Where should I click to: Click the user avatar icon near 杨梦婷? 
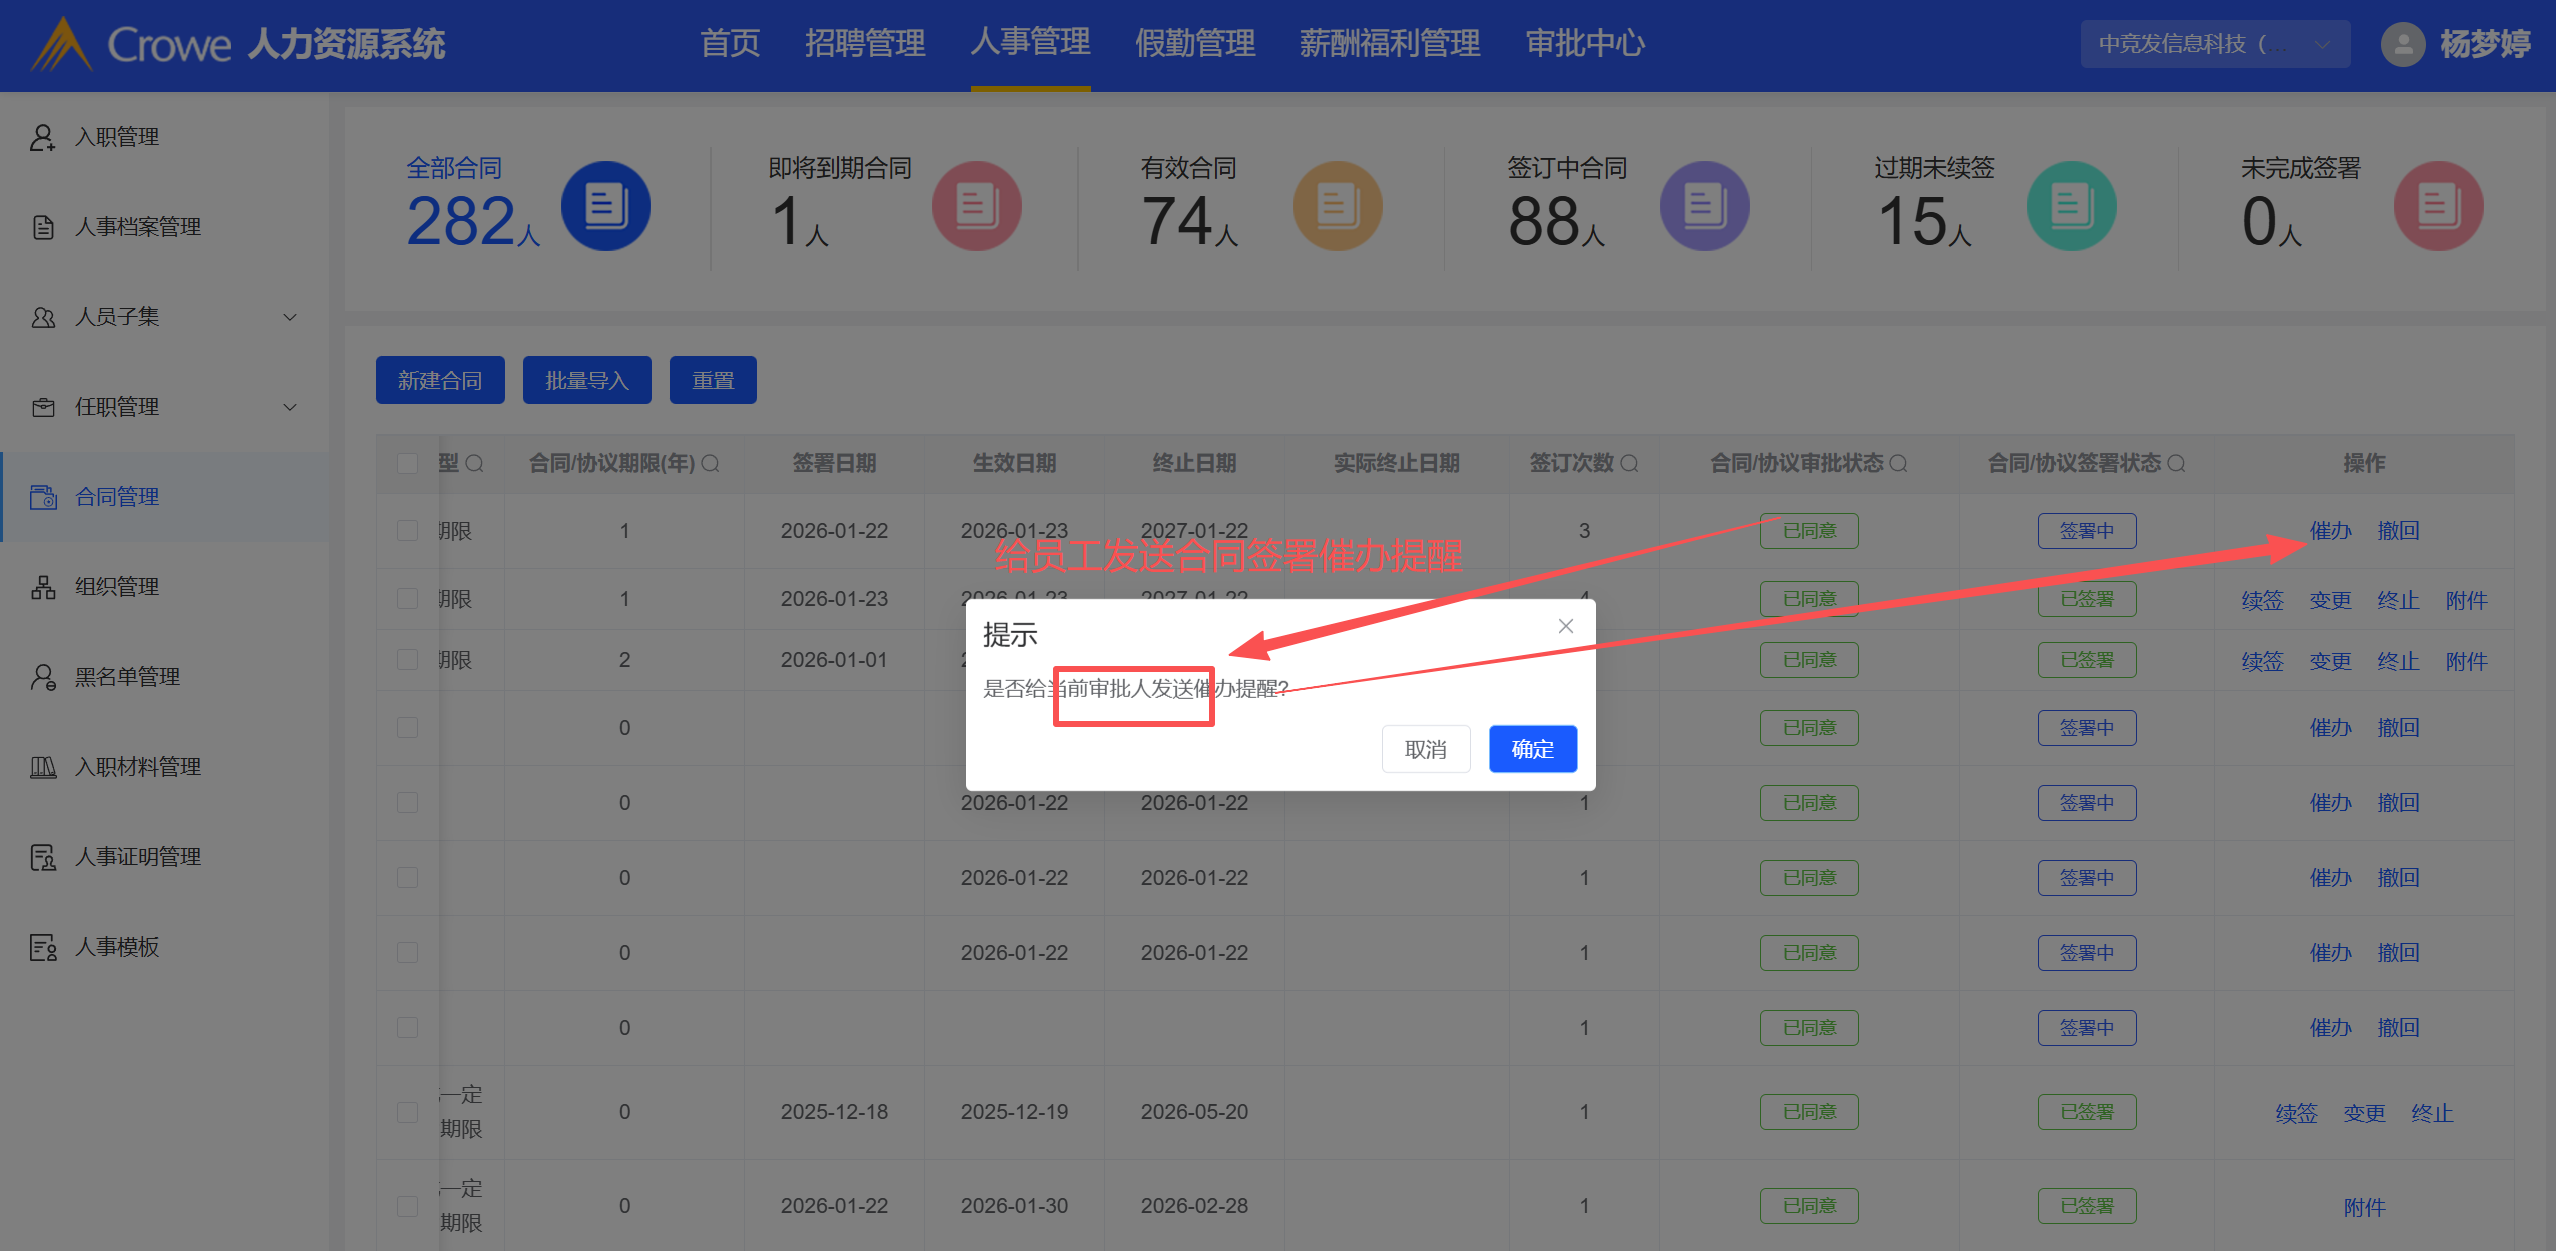(2402, 44)
